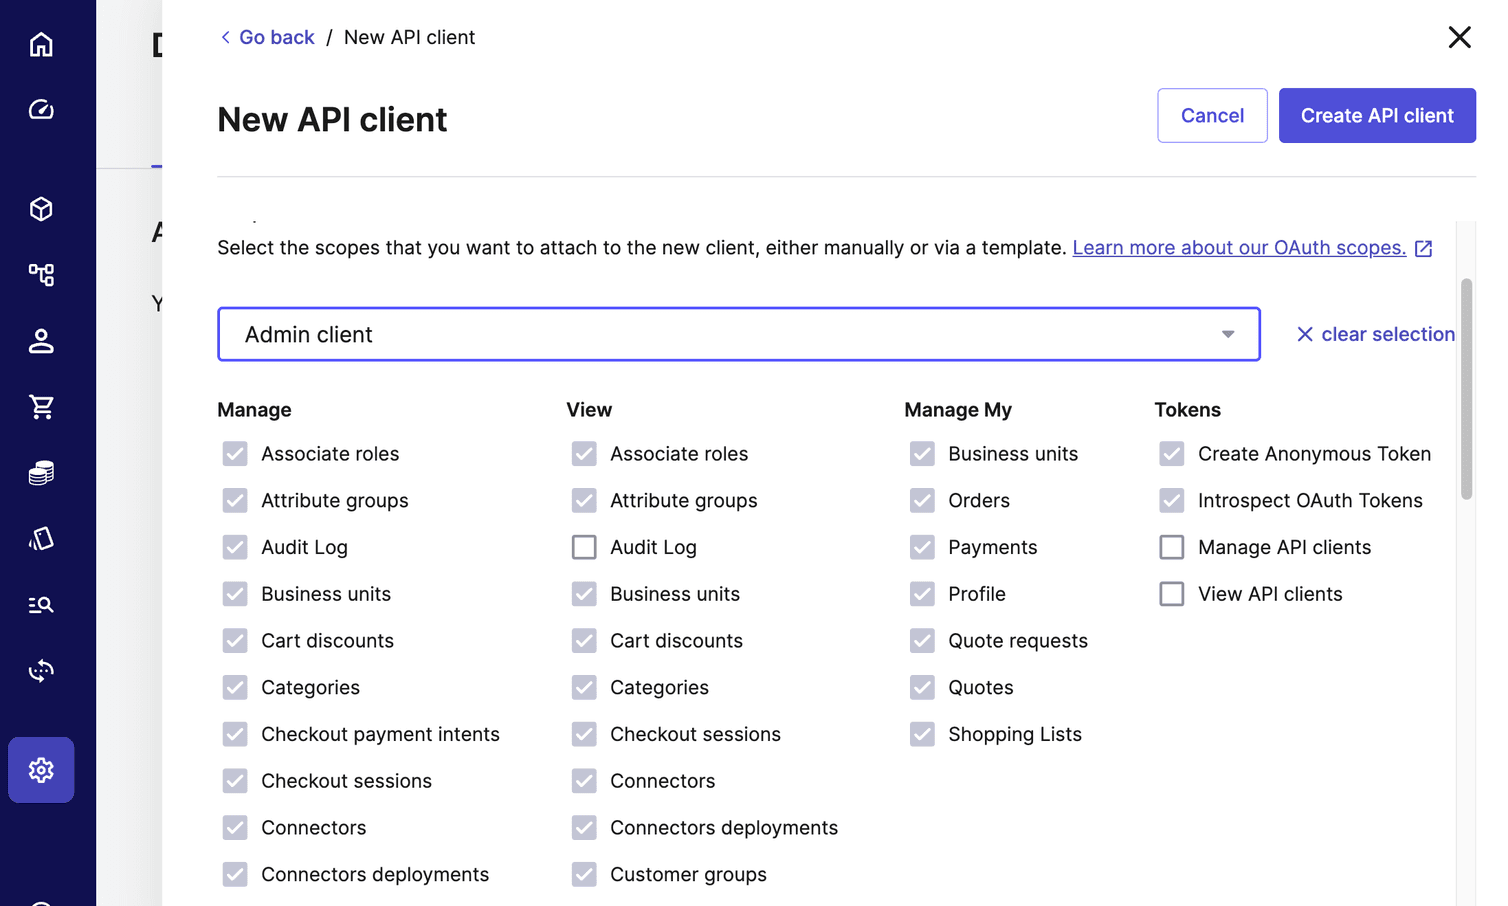The width and height of the screenshot is (1508, 906).
Task: Open Discounts via the coin stack icon
Action: (40, 472)
